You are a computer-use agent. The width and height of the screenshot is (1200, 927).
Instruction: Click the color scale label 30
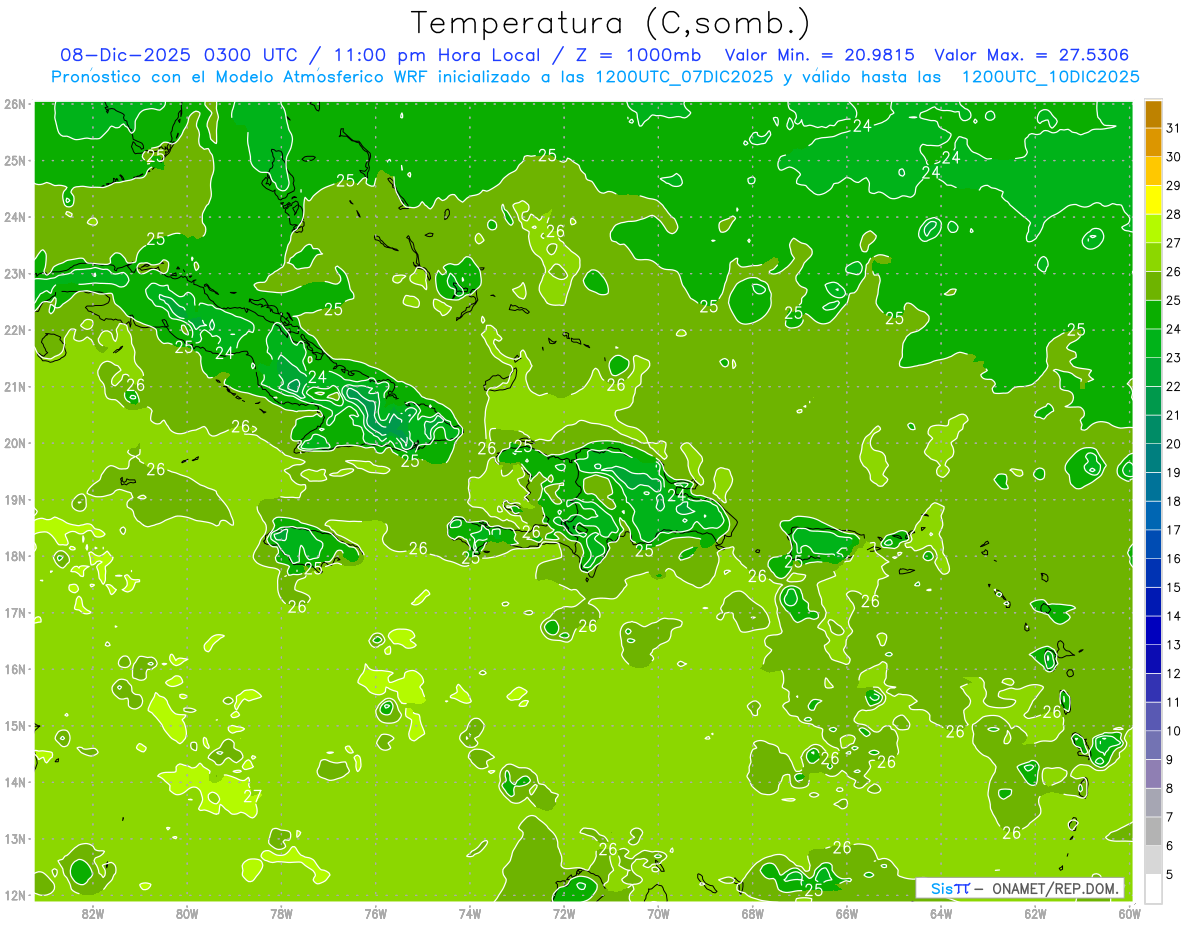(x=1174, y=156)
